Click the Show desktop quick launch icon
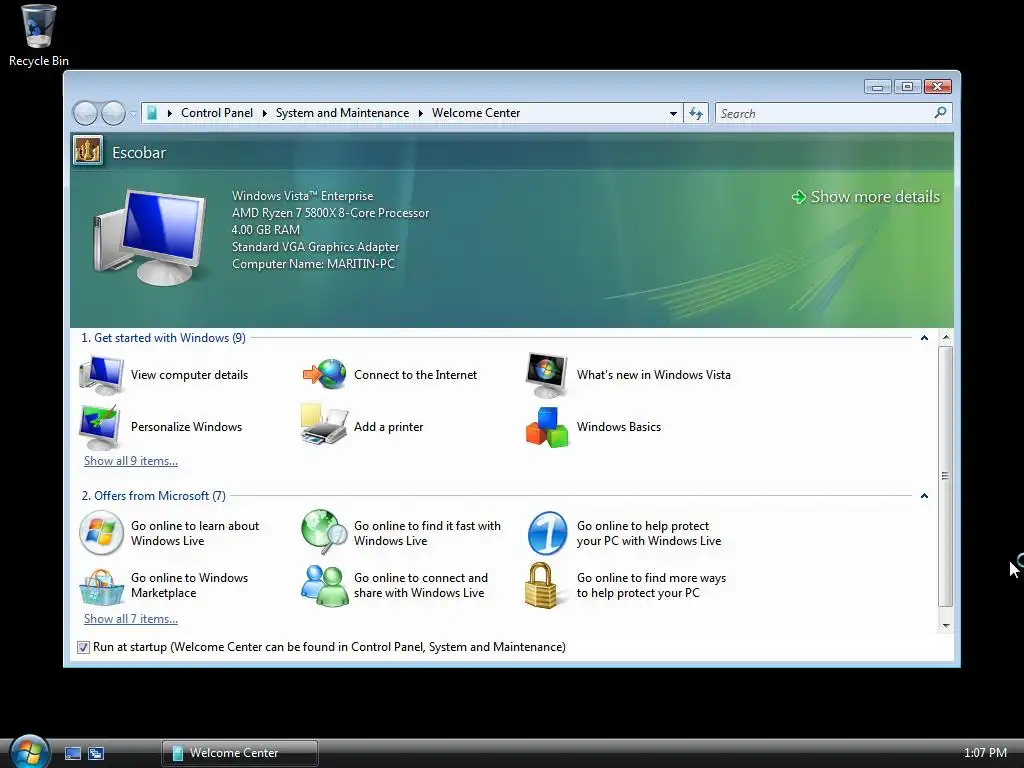 72,753
